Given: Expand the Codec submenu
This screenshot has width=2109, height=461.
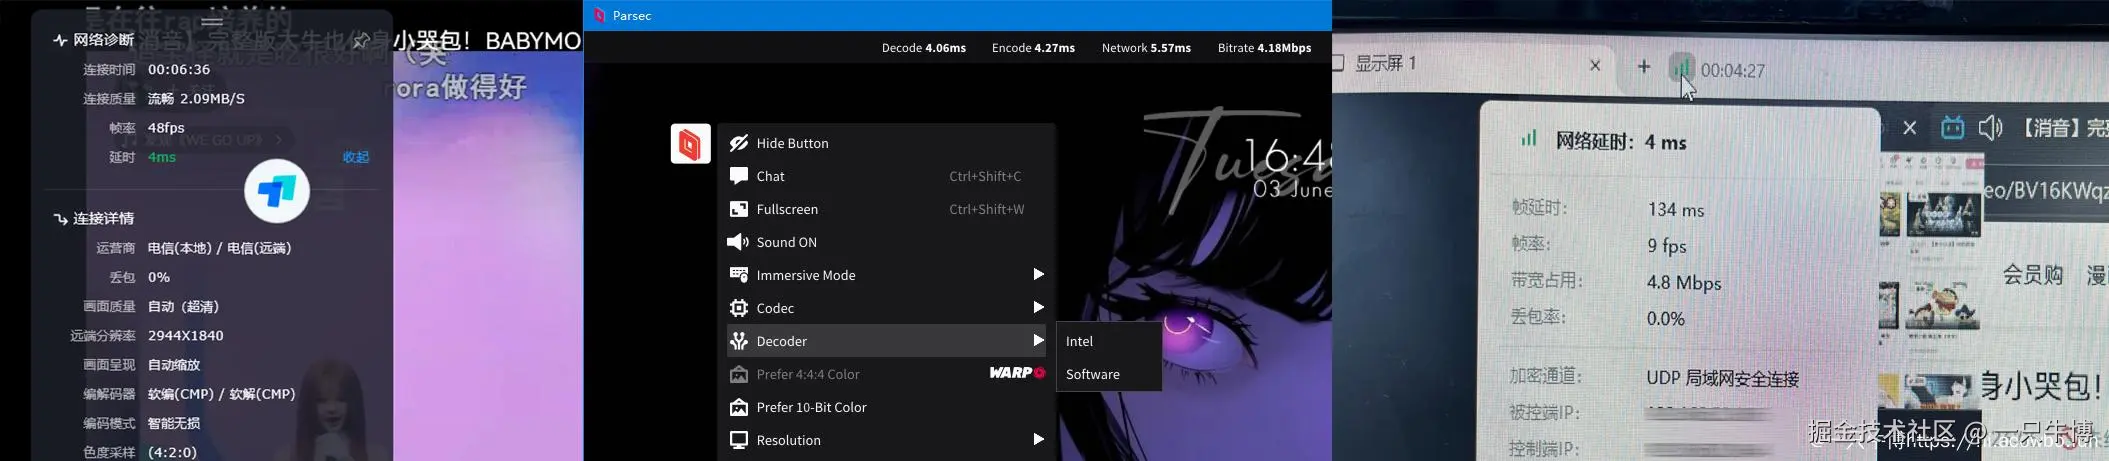Looking at the screenshot, I should point(886,308).
